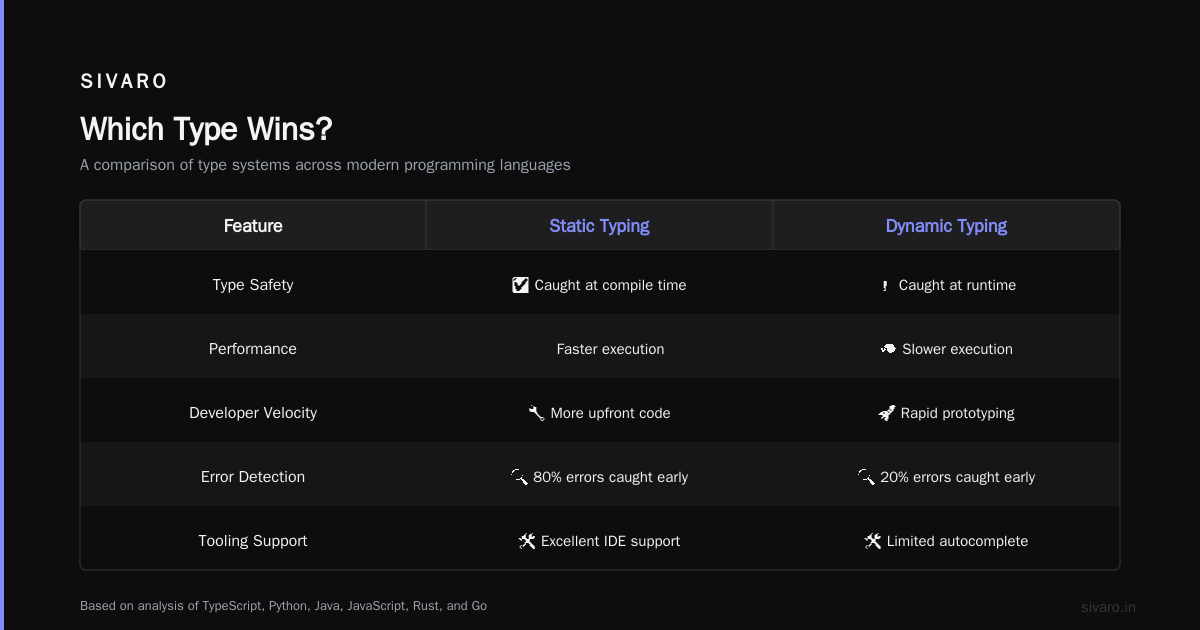Select the Static Typing column header

(x=599, y=226)
